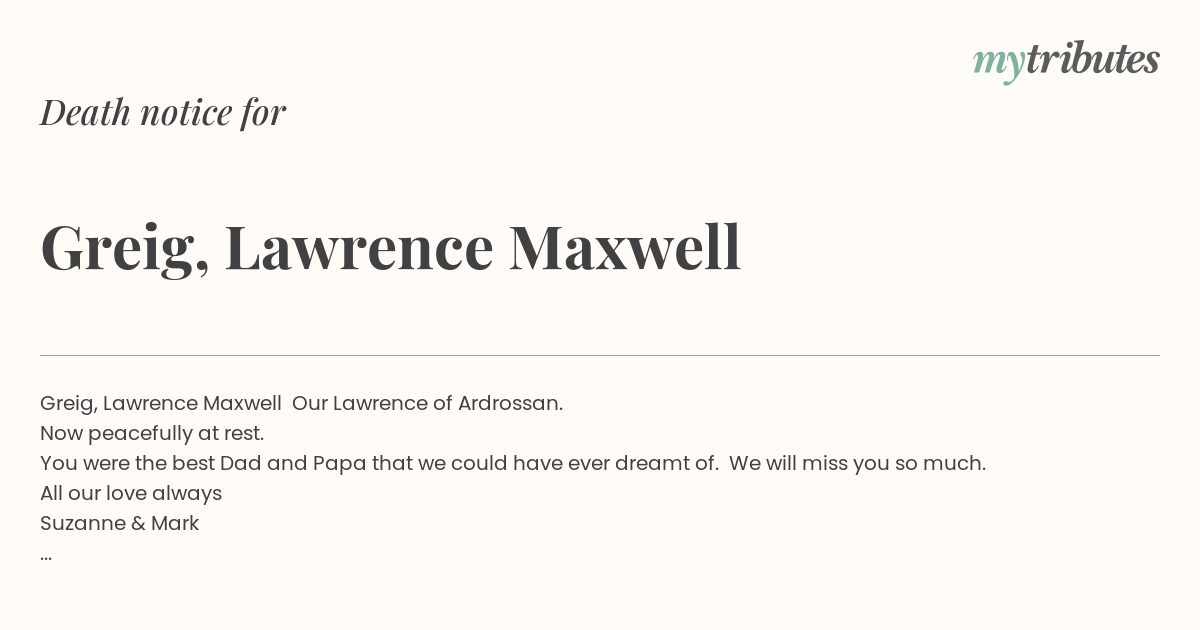
Task: Click the green 'my' part of logo
Action: pos(998,65)
